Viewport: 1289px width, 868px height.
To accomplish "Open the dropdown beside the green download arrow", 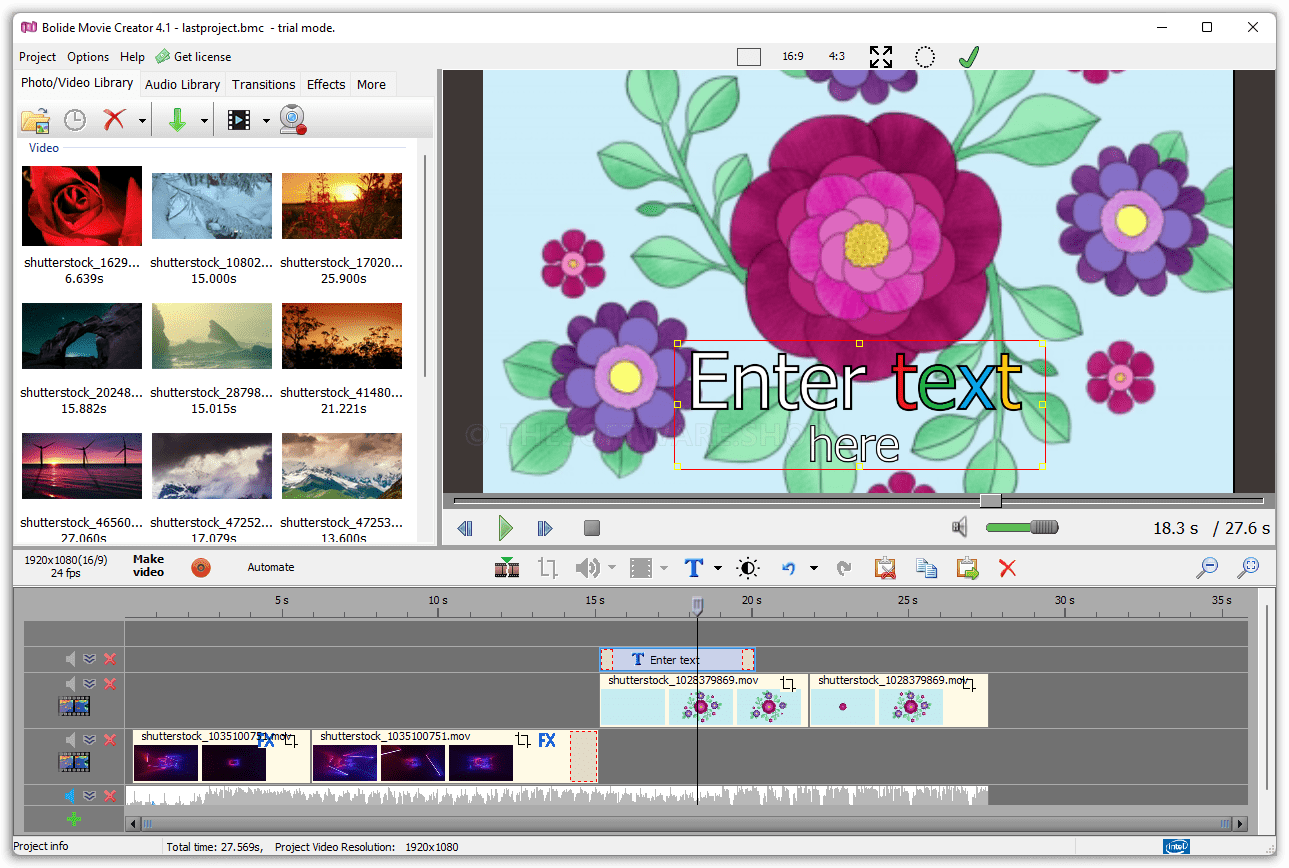I will (x=204, y=121).
